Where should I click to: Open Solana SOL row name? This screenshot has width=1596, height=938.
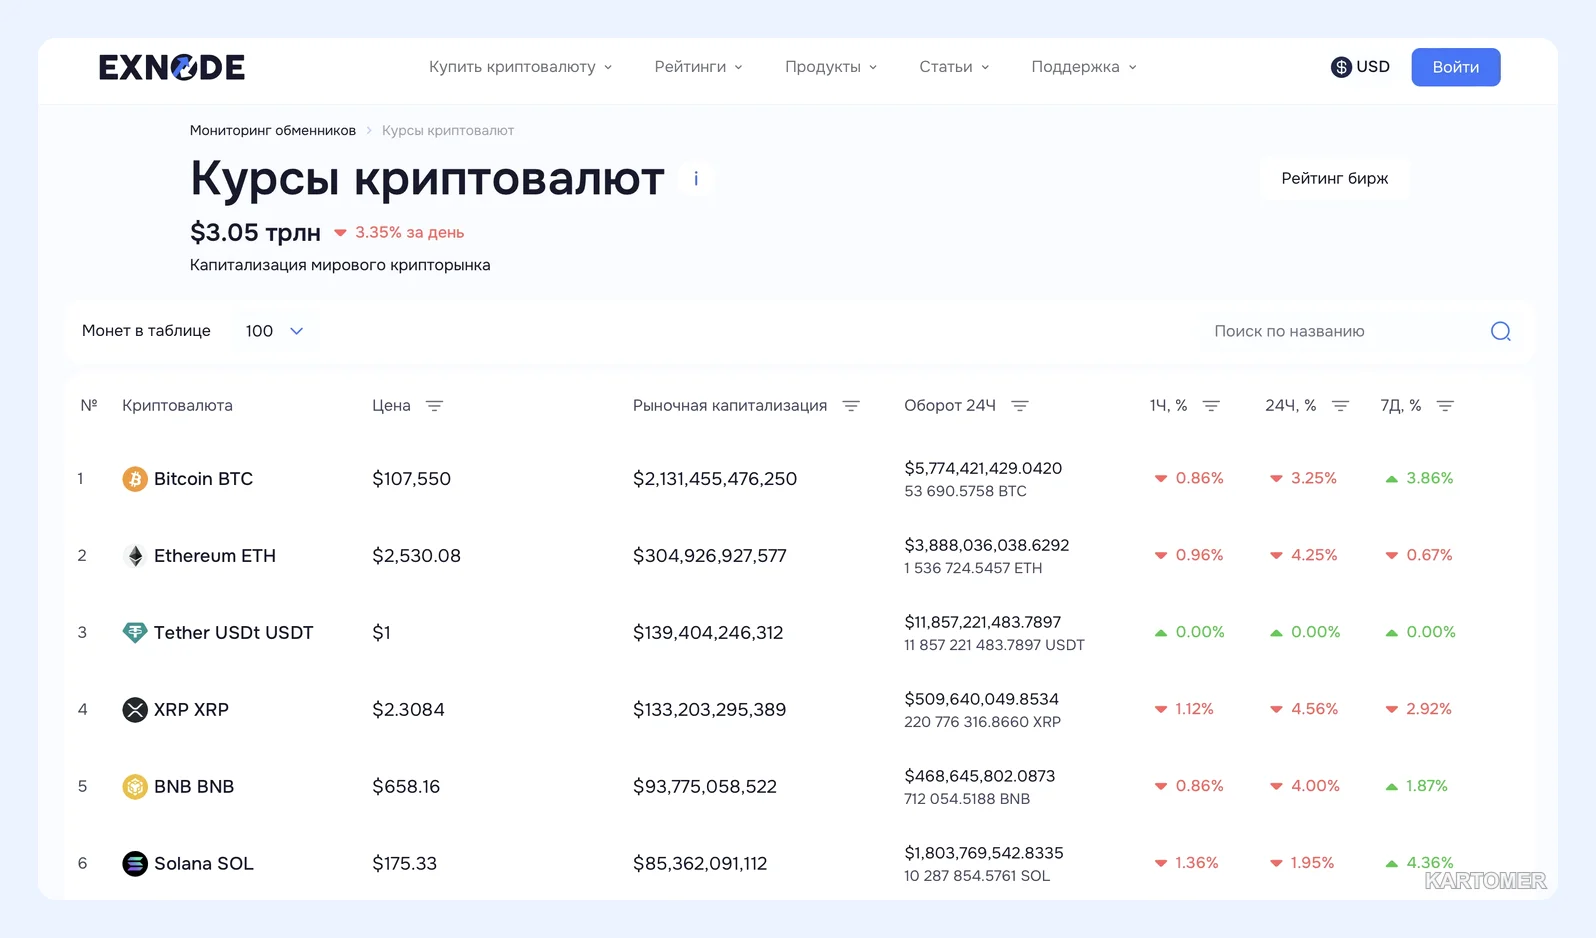[204, 864]
